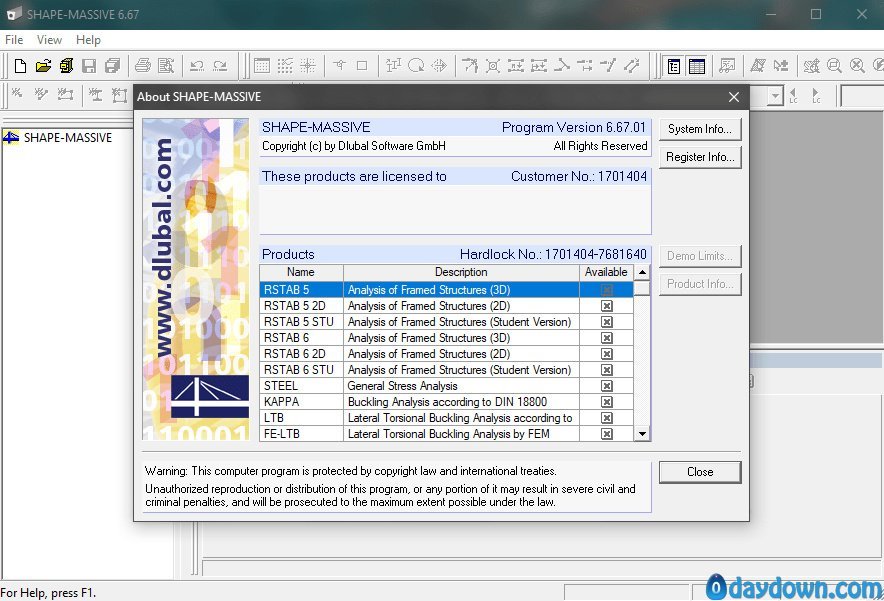
Task: Click the hatched parallelogram toolbar icon
Action: click(x=757, y=66)
